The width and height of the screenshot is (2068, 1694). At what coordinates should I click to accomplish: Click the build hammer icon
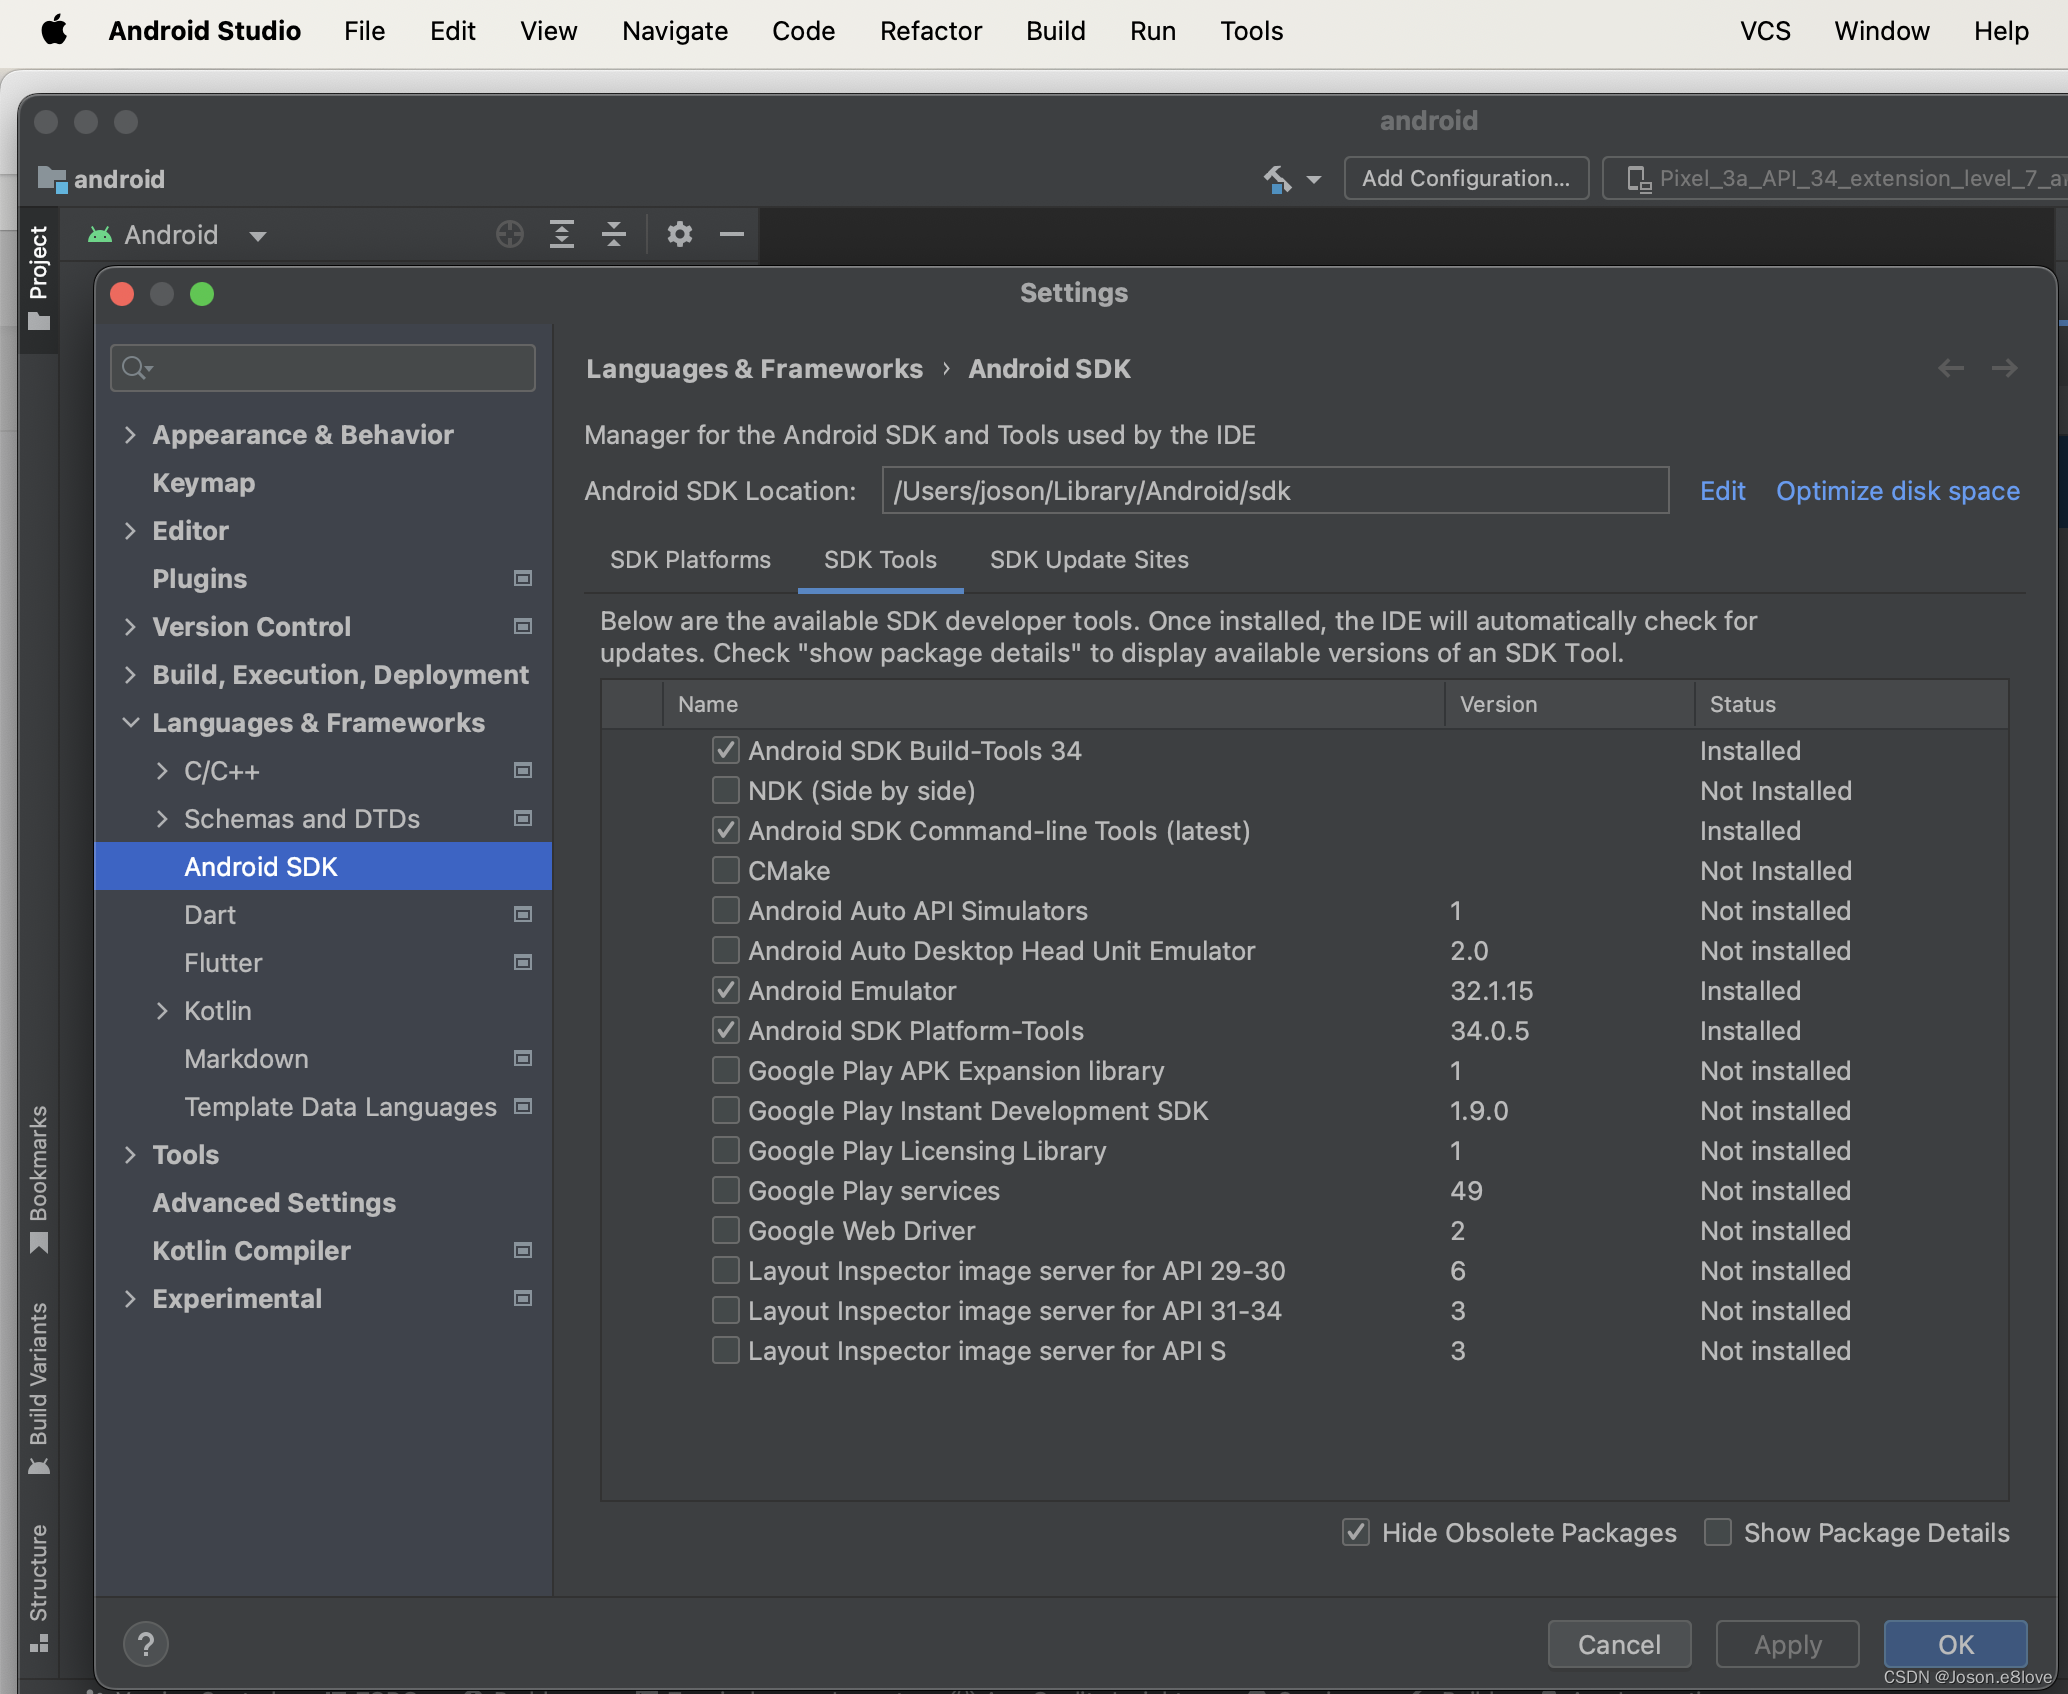1277,179
